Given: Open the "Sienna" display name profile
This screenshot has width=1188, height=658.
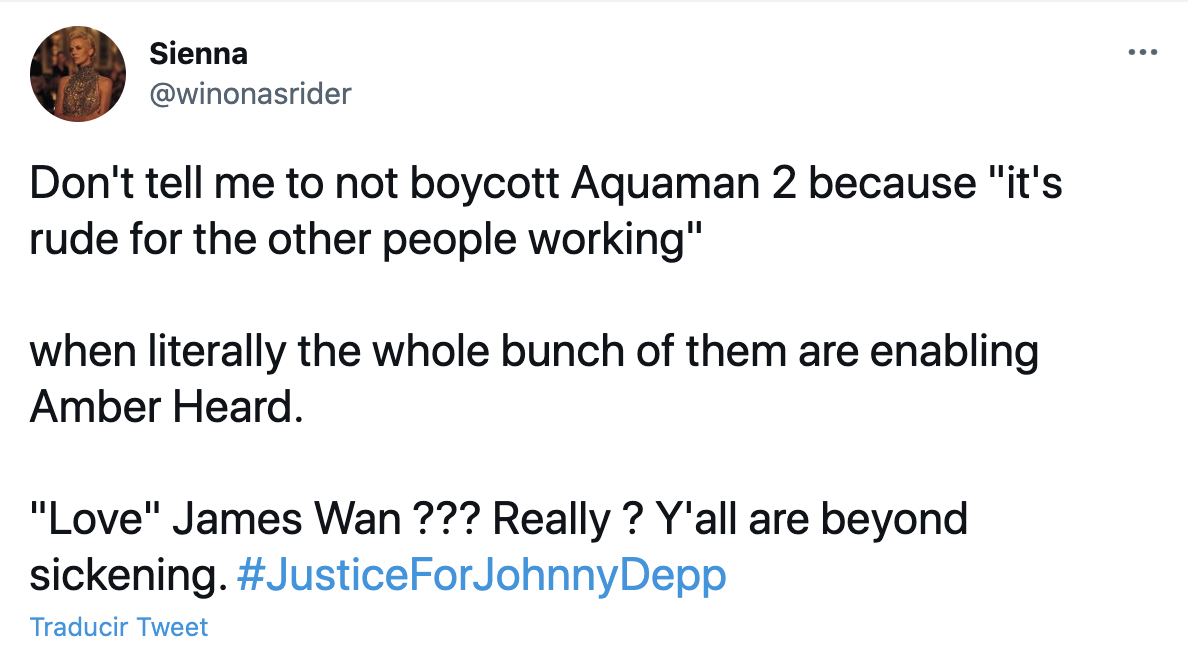Looking at the screenshot, I should pos(198,53).
